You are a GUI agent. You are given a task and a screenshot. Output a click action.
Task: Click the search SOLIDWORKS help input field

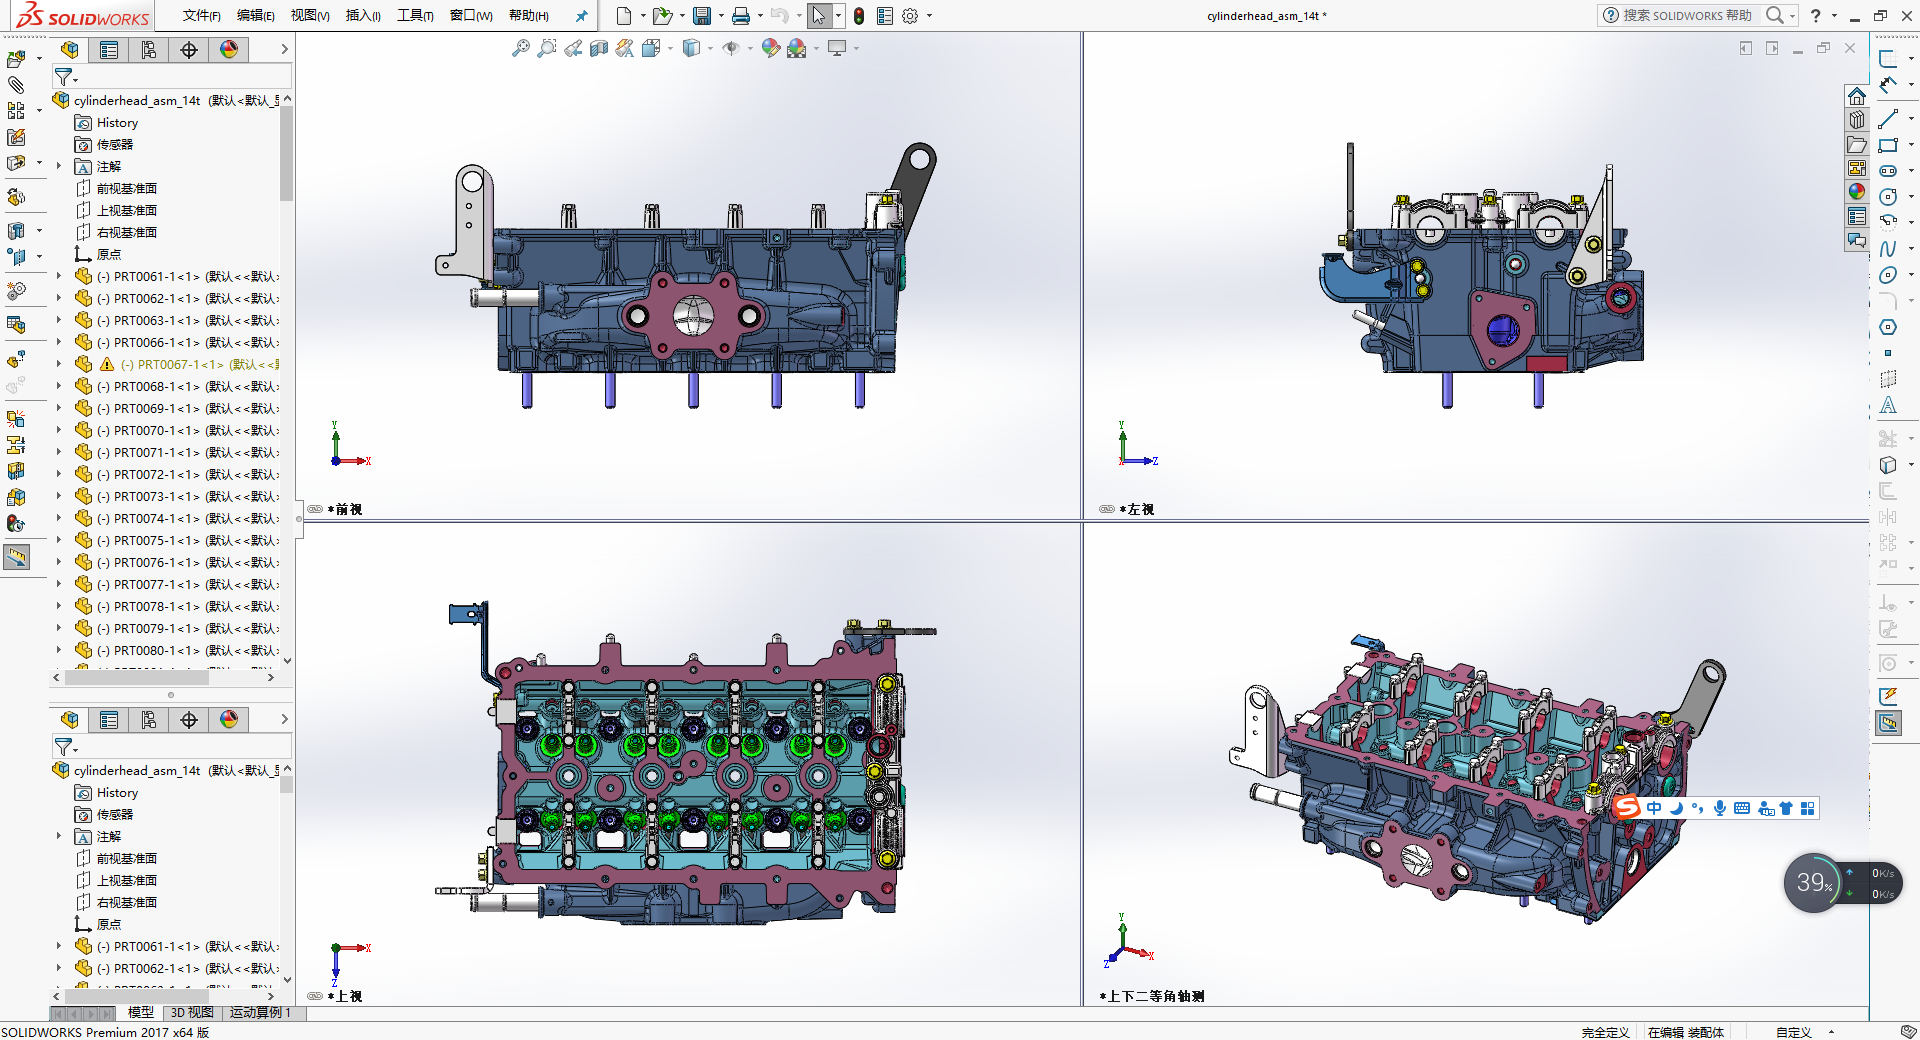1688,16
